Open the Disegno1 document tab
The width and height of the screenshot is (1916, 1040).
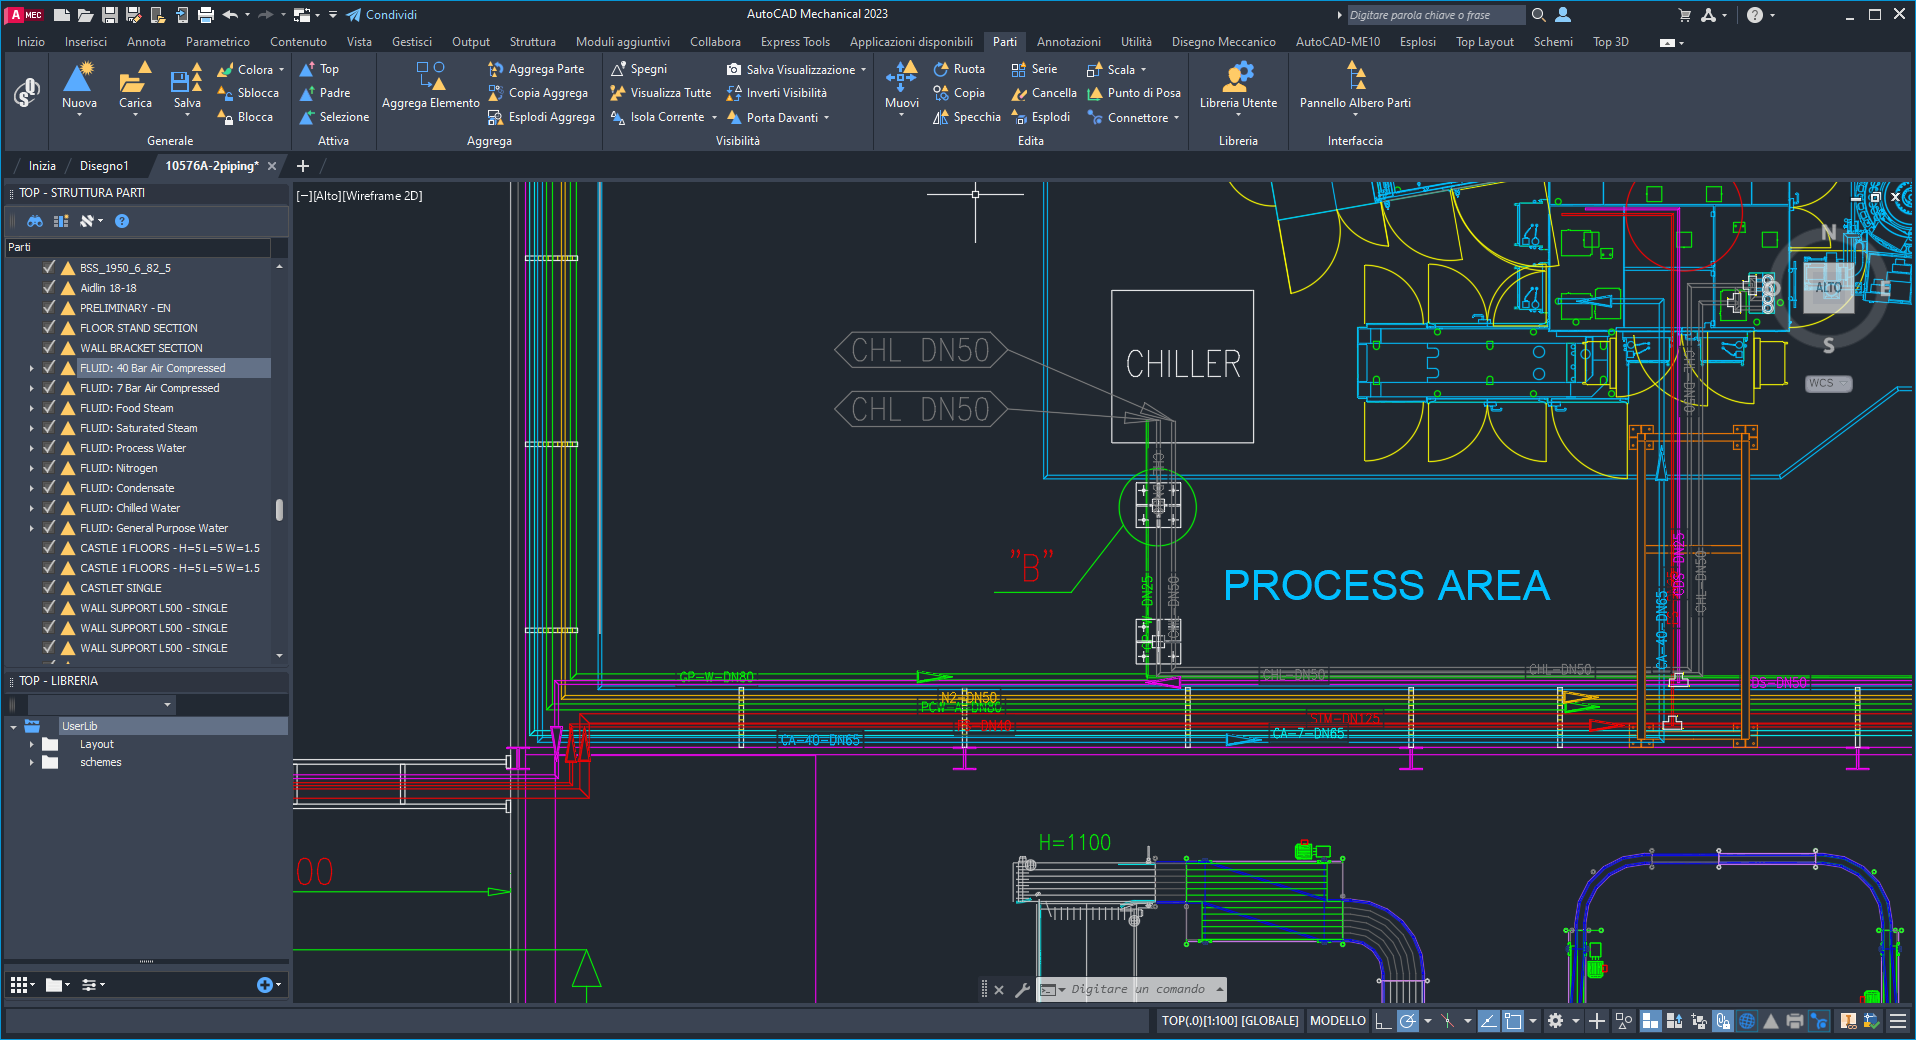pyautogui.click(x=104, y=166)
